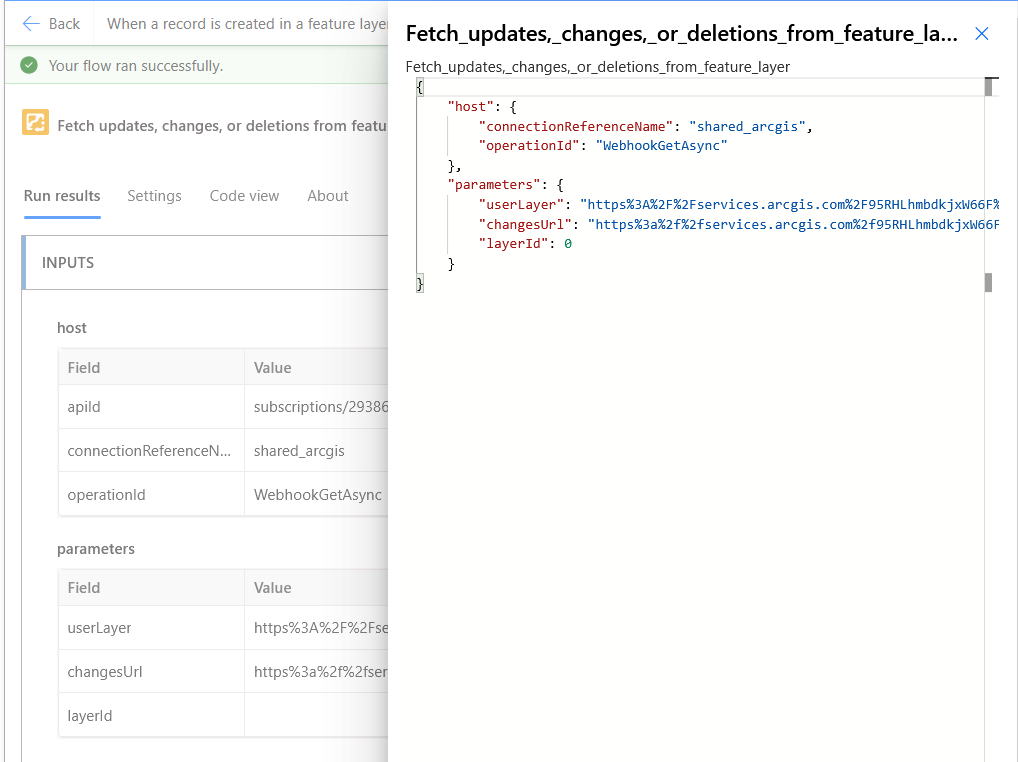Viewport: 1018px width, 762px height.
Task: Click the INPUTS section header
Action: pos(69,262)
